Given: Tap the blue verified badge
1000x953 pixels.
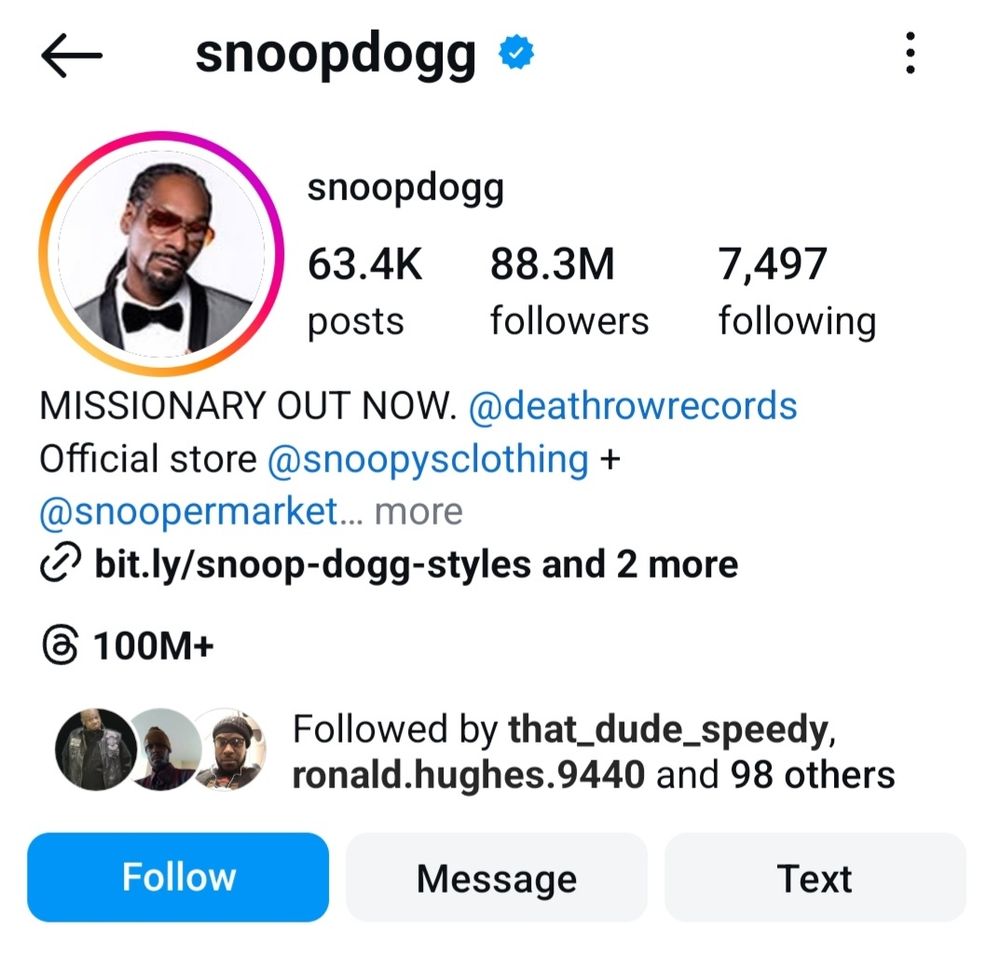Looking at the screenshot, I should pyautogui.click(x=516, y=53).
